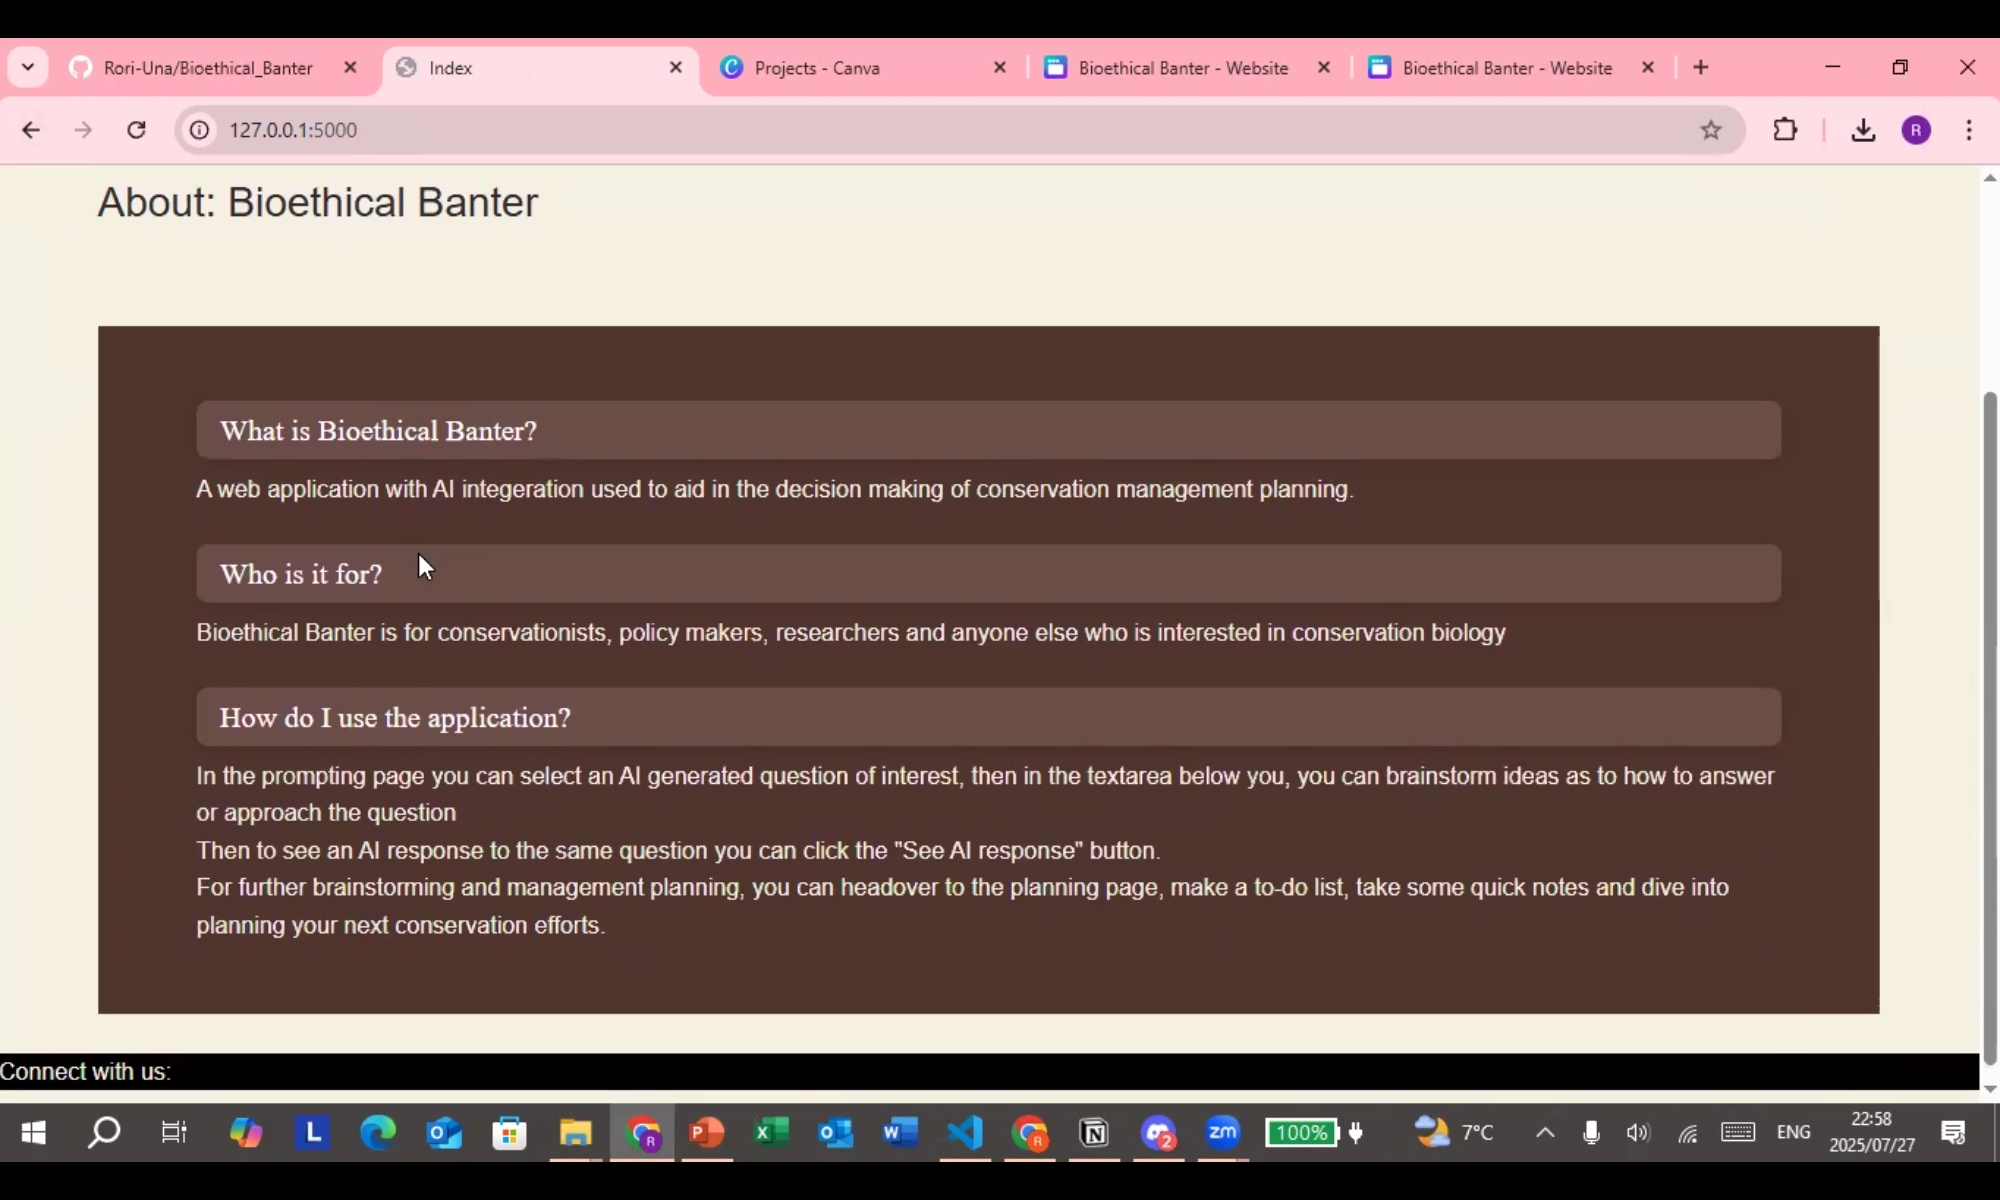
Task: Open Chrome three-dot menu
Action: (1969, 130)
